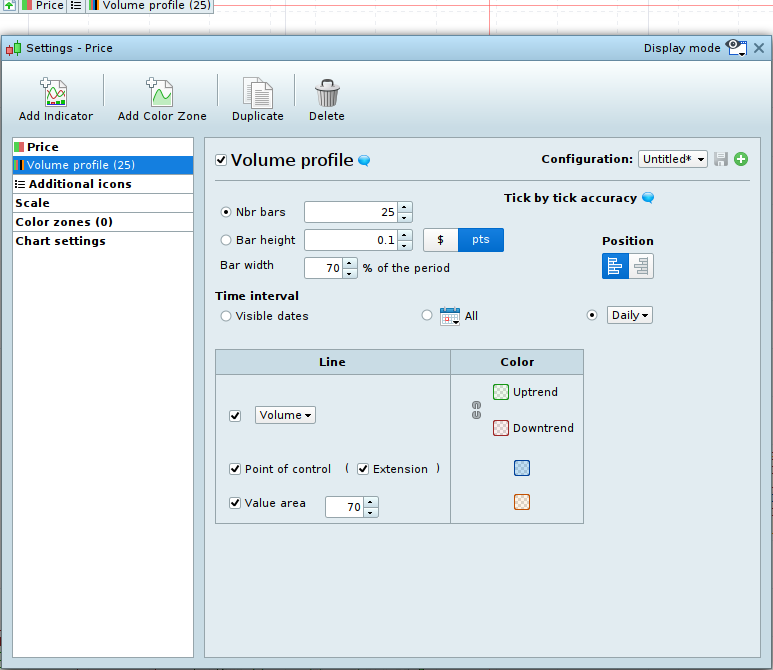The height and width of the screenshot is (670, 773).
Task: Change Value area orange color swatch
Action: point(522,502)
